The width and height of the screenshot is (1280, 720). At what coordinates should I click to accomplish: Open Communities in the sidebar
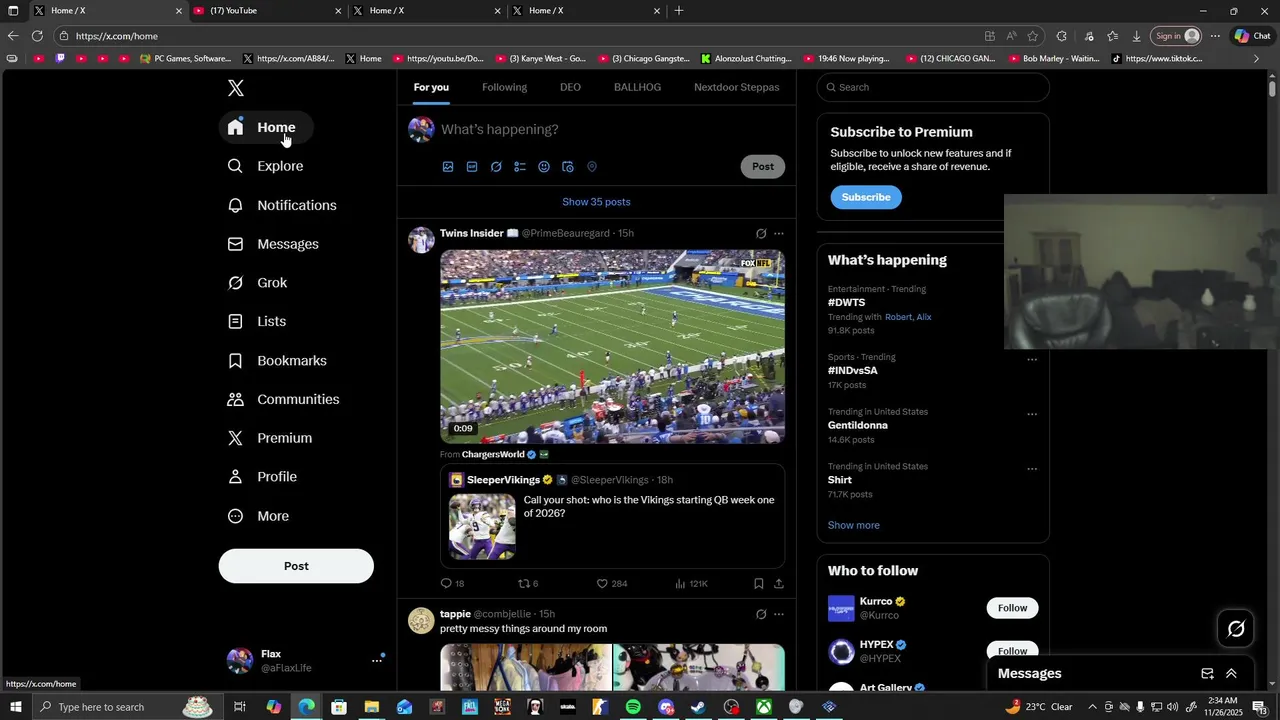point(283,400)
